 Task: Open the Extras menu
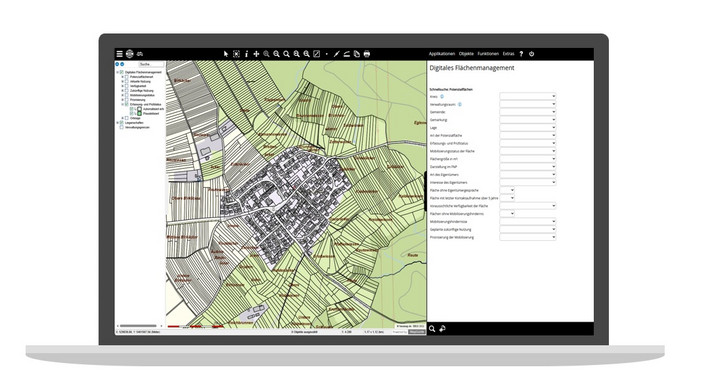[508, 54]
